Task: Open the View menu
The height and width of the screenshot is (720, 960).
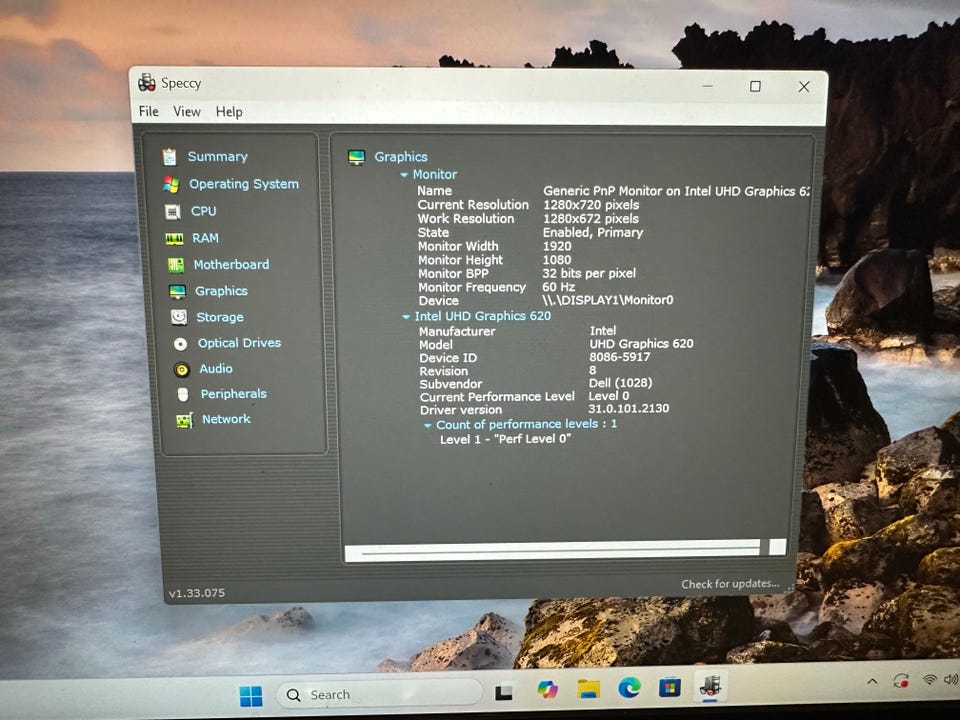Action: [187, 111]
